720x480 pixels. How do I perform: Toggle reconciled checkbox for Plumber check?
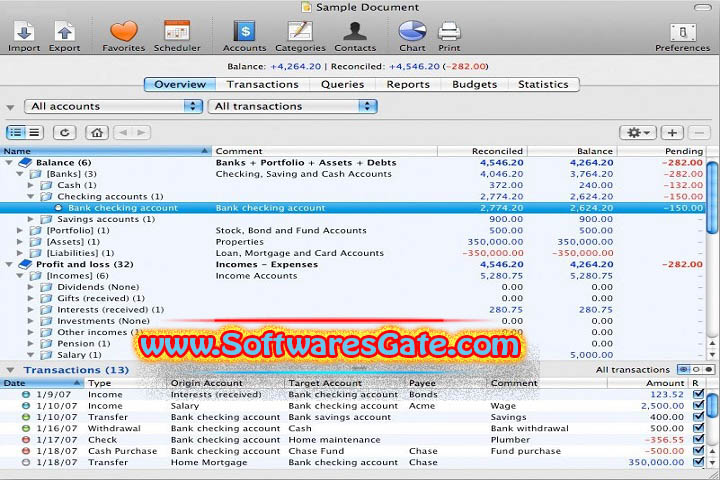(x=698, y=439)
